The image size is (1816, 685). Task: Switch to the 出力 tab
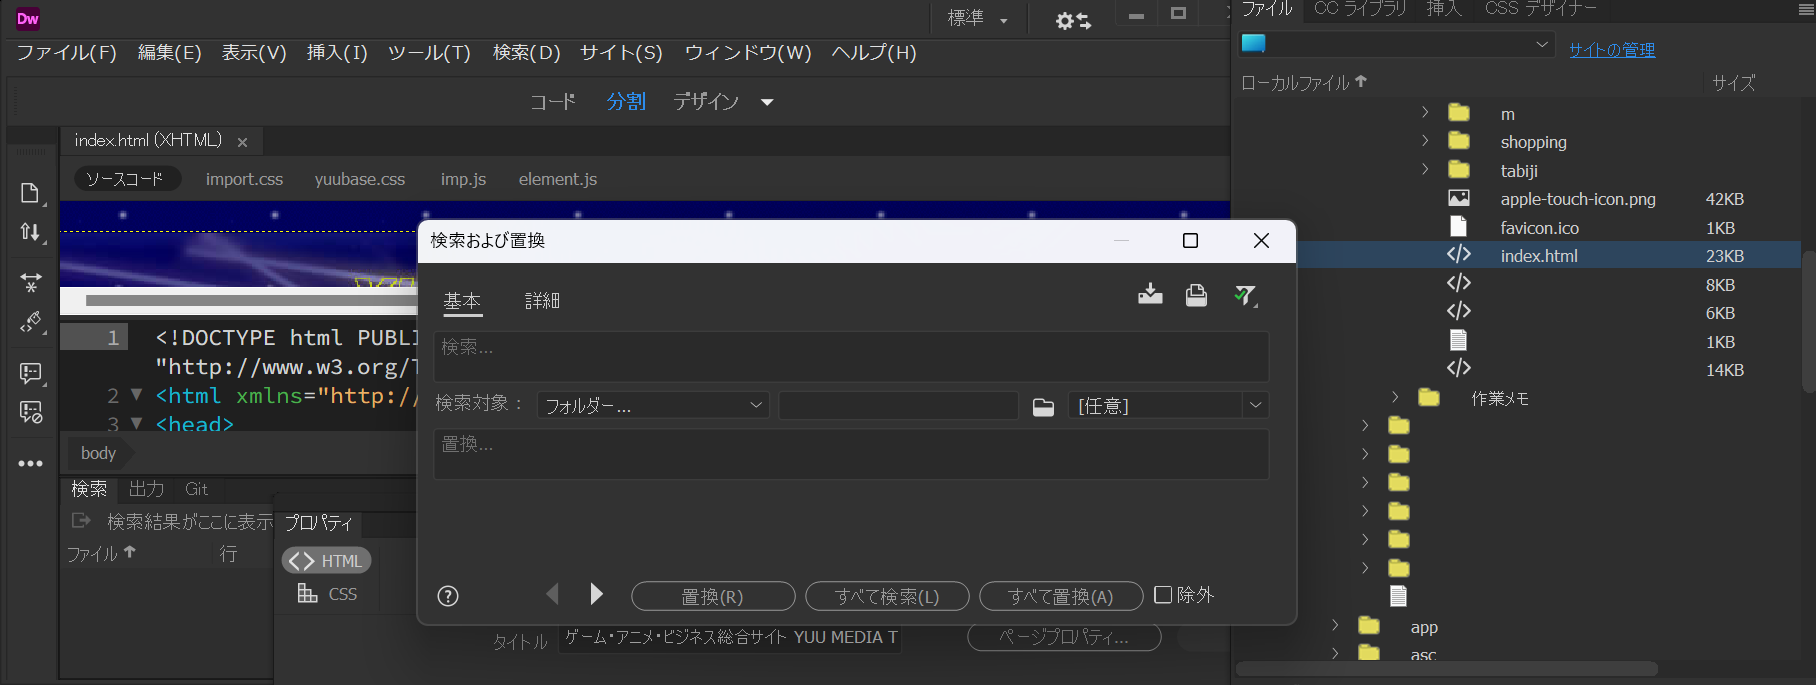point(146,489)
